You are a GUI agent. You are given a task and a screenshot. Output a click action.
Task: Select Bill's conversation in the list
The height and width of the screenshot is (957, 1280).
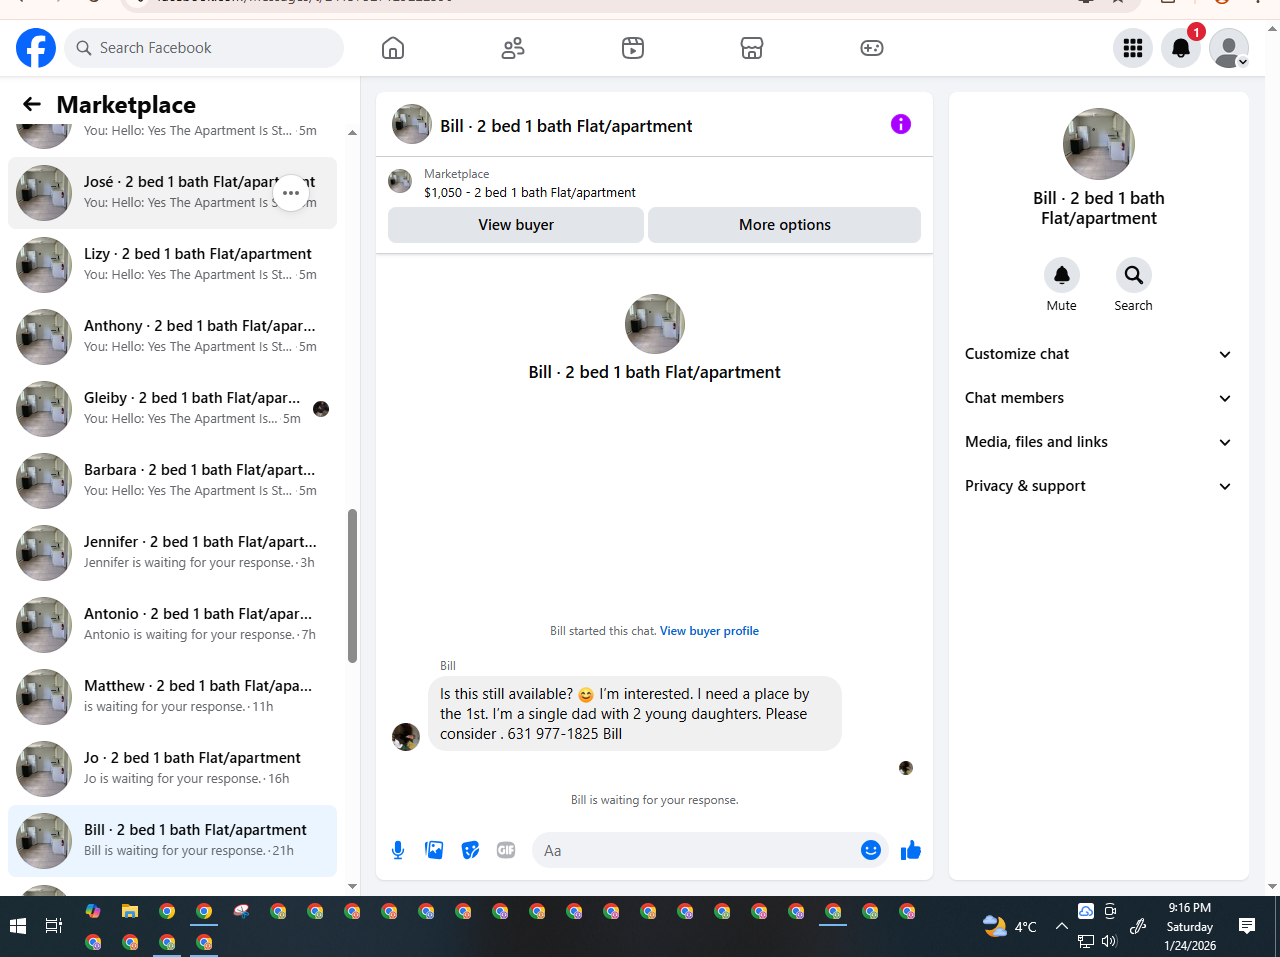click(172, 841)
